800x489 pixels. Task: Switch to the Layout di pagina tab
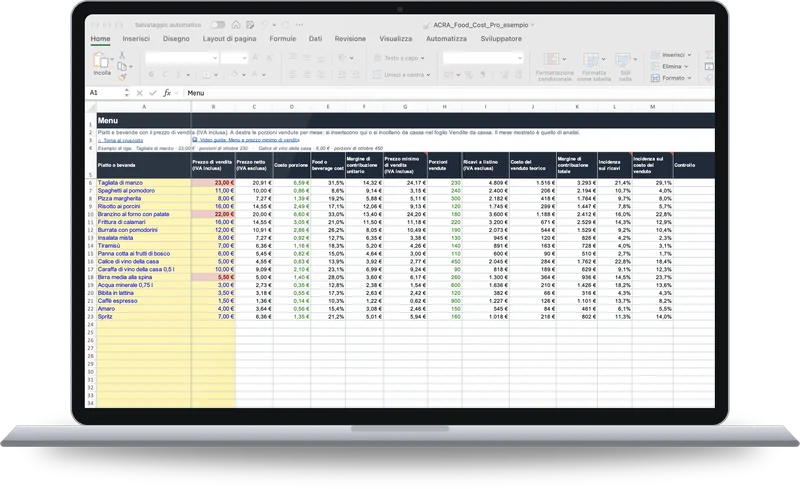230,38
